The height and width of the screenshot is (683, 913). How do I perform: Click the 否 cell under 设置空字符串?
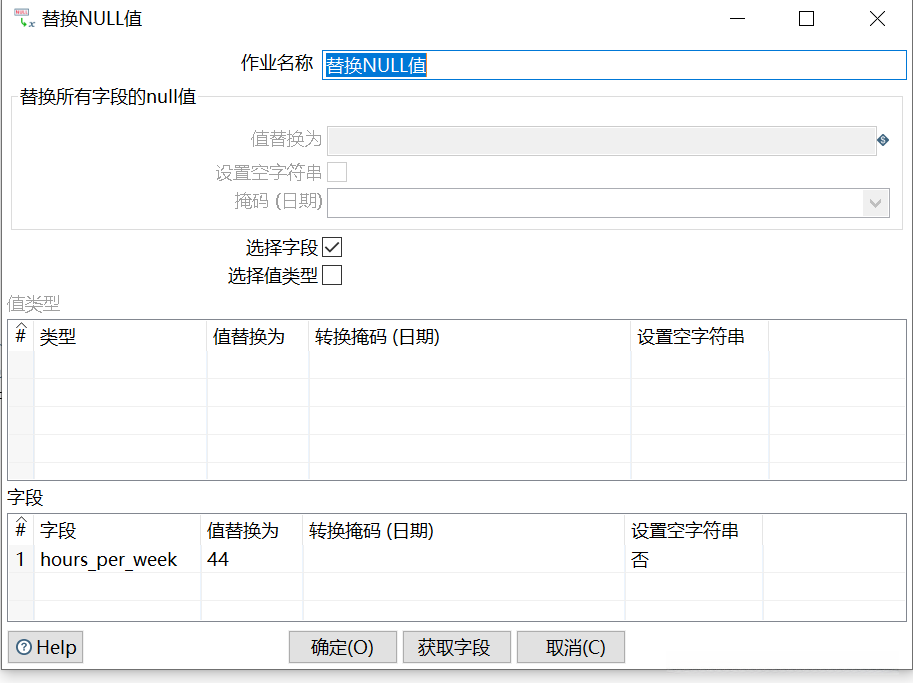(693, 559)
